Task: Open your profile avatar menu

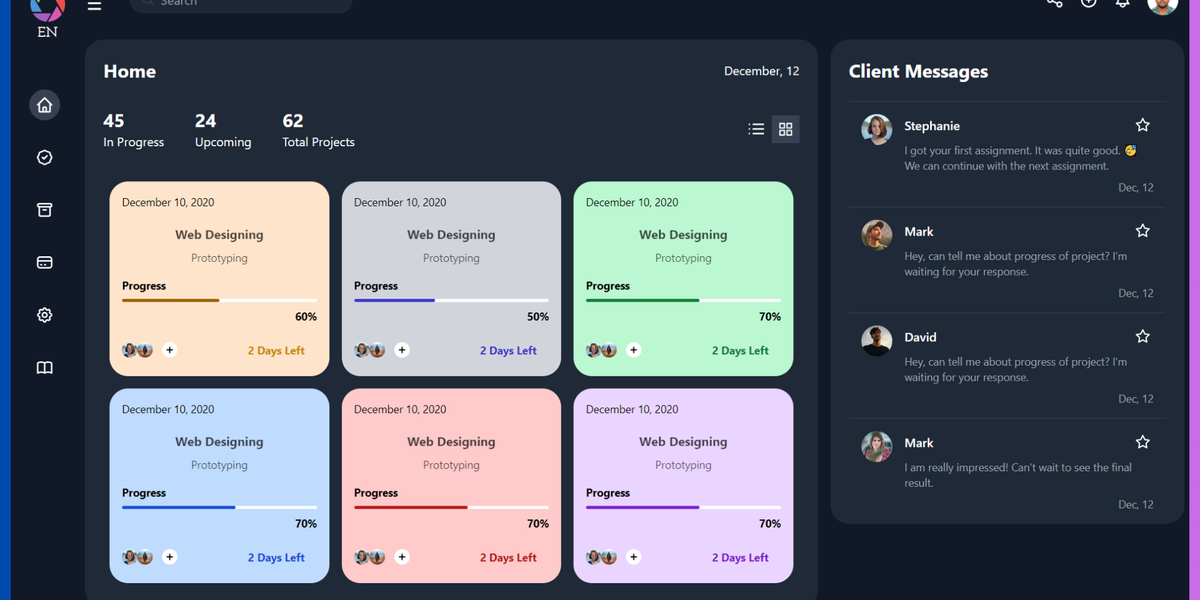Action: tap(1162, 6)
